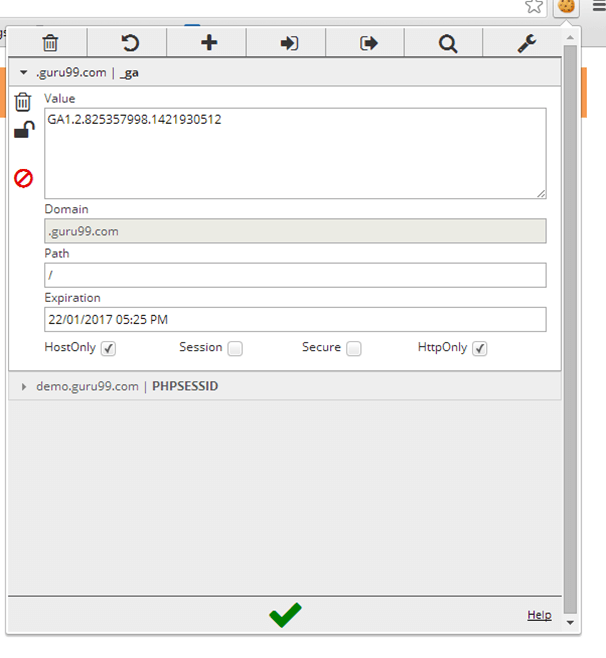Submit changes with the green checkmark

pyautogui.click(x=285, y=615)
